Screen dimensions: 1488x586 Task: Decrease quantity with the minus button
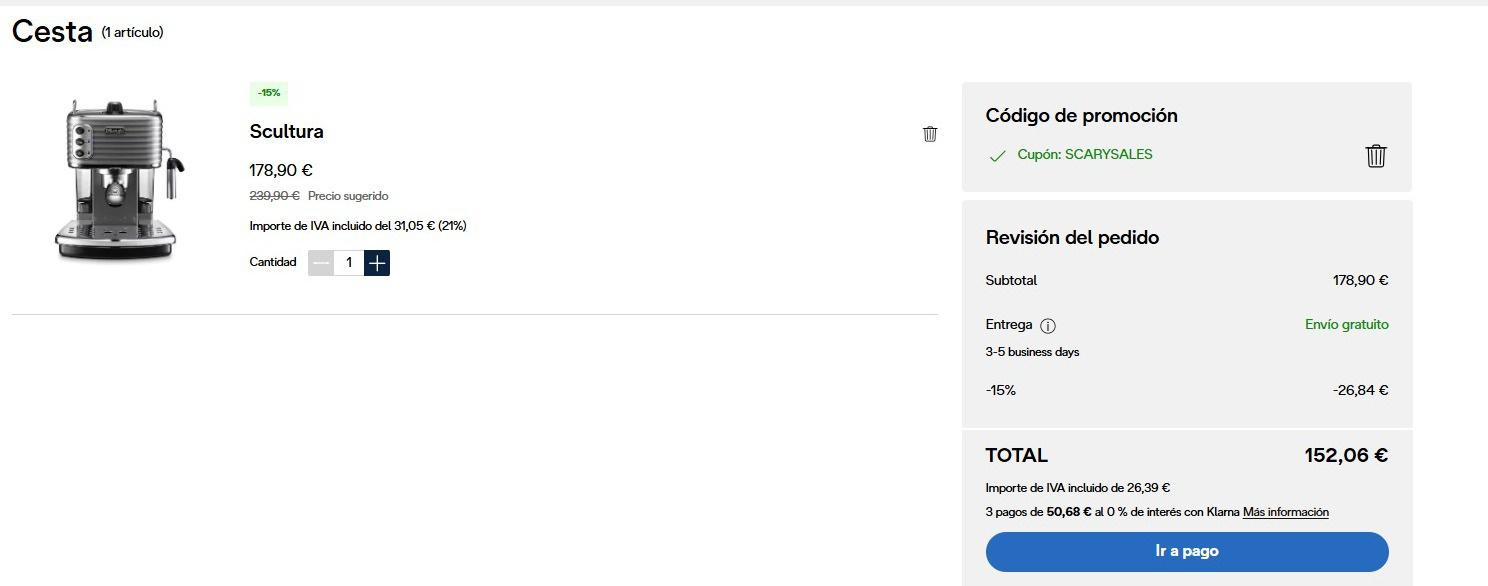tap(321, 263)
